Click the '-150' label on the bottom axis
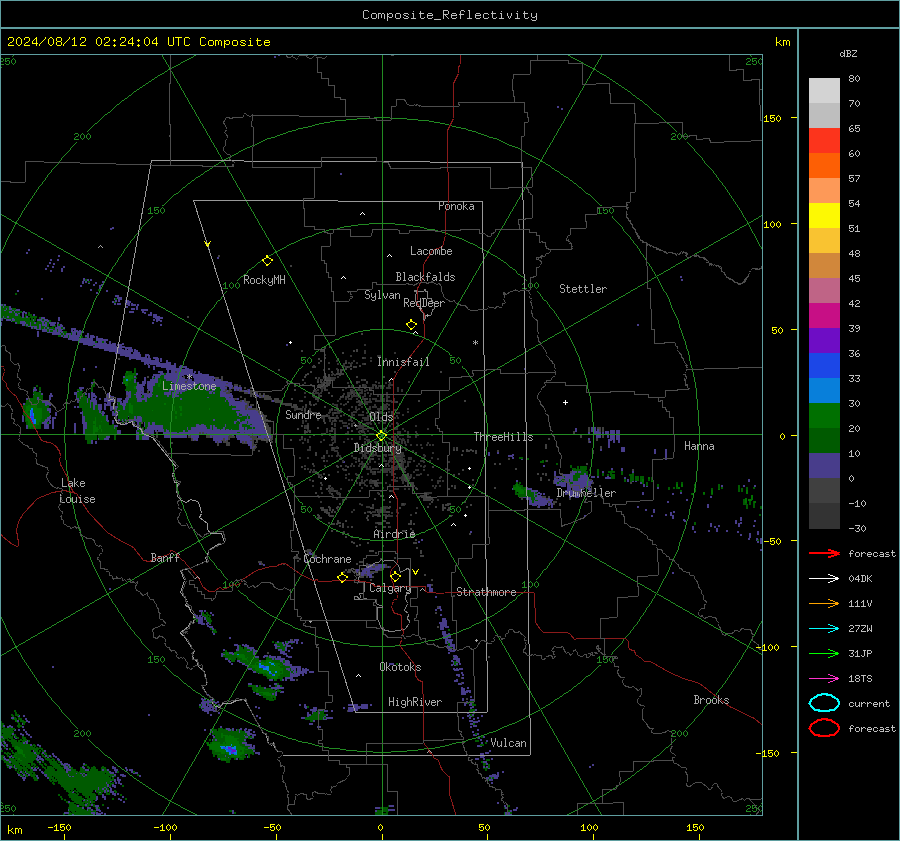The height and width of the screenshot is (841, 900). pyautogui.click(x=59, y=827)
